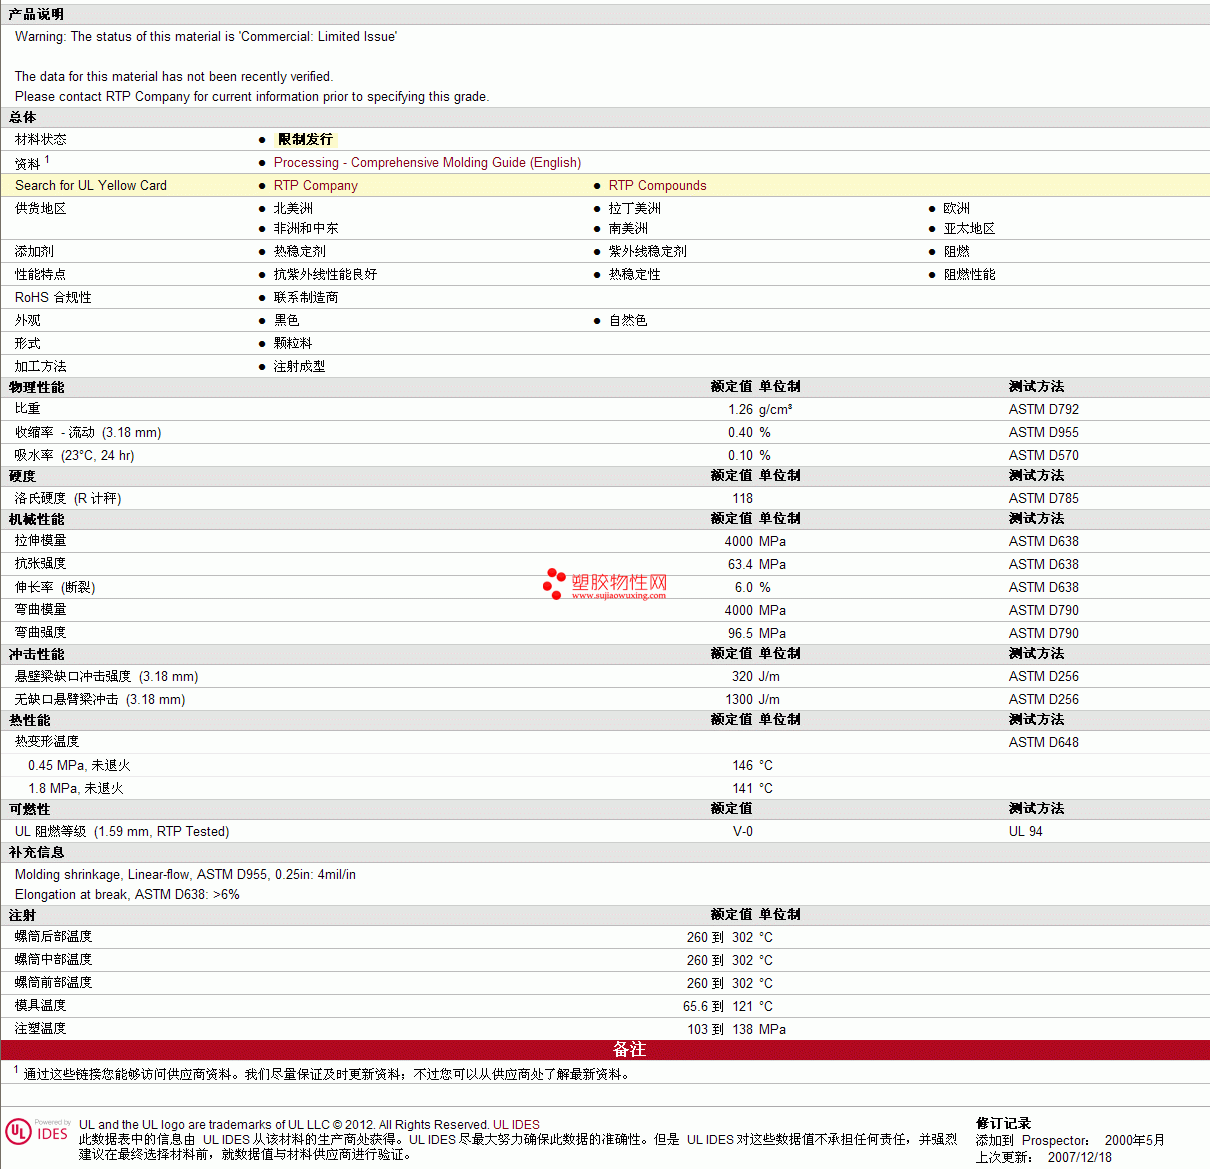Screen dimensions: 1210x1169
Task: Click the V-0 flame rating value
Action: 743,831
